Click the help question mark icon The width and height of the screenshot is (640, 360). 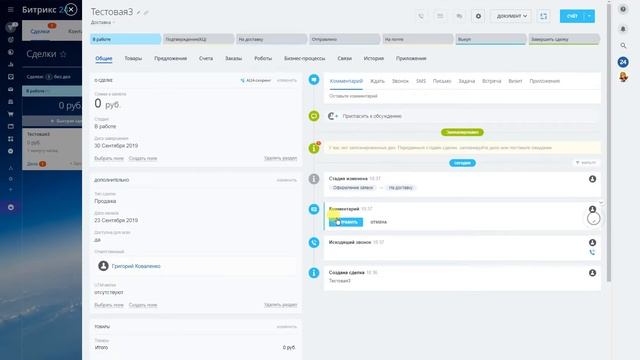click(623, 9)
